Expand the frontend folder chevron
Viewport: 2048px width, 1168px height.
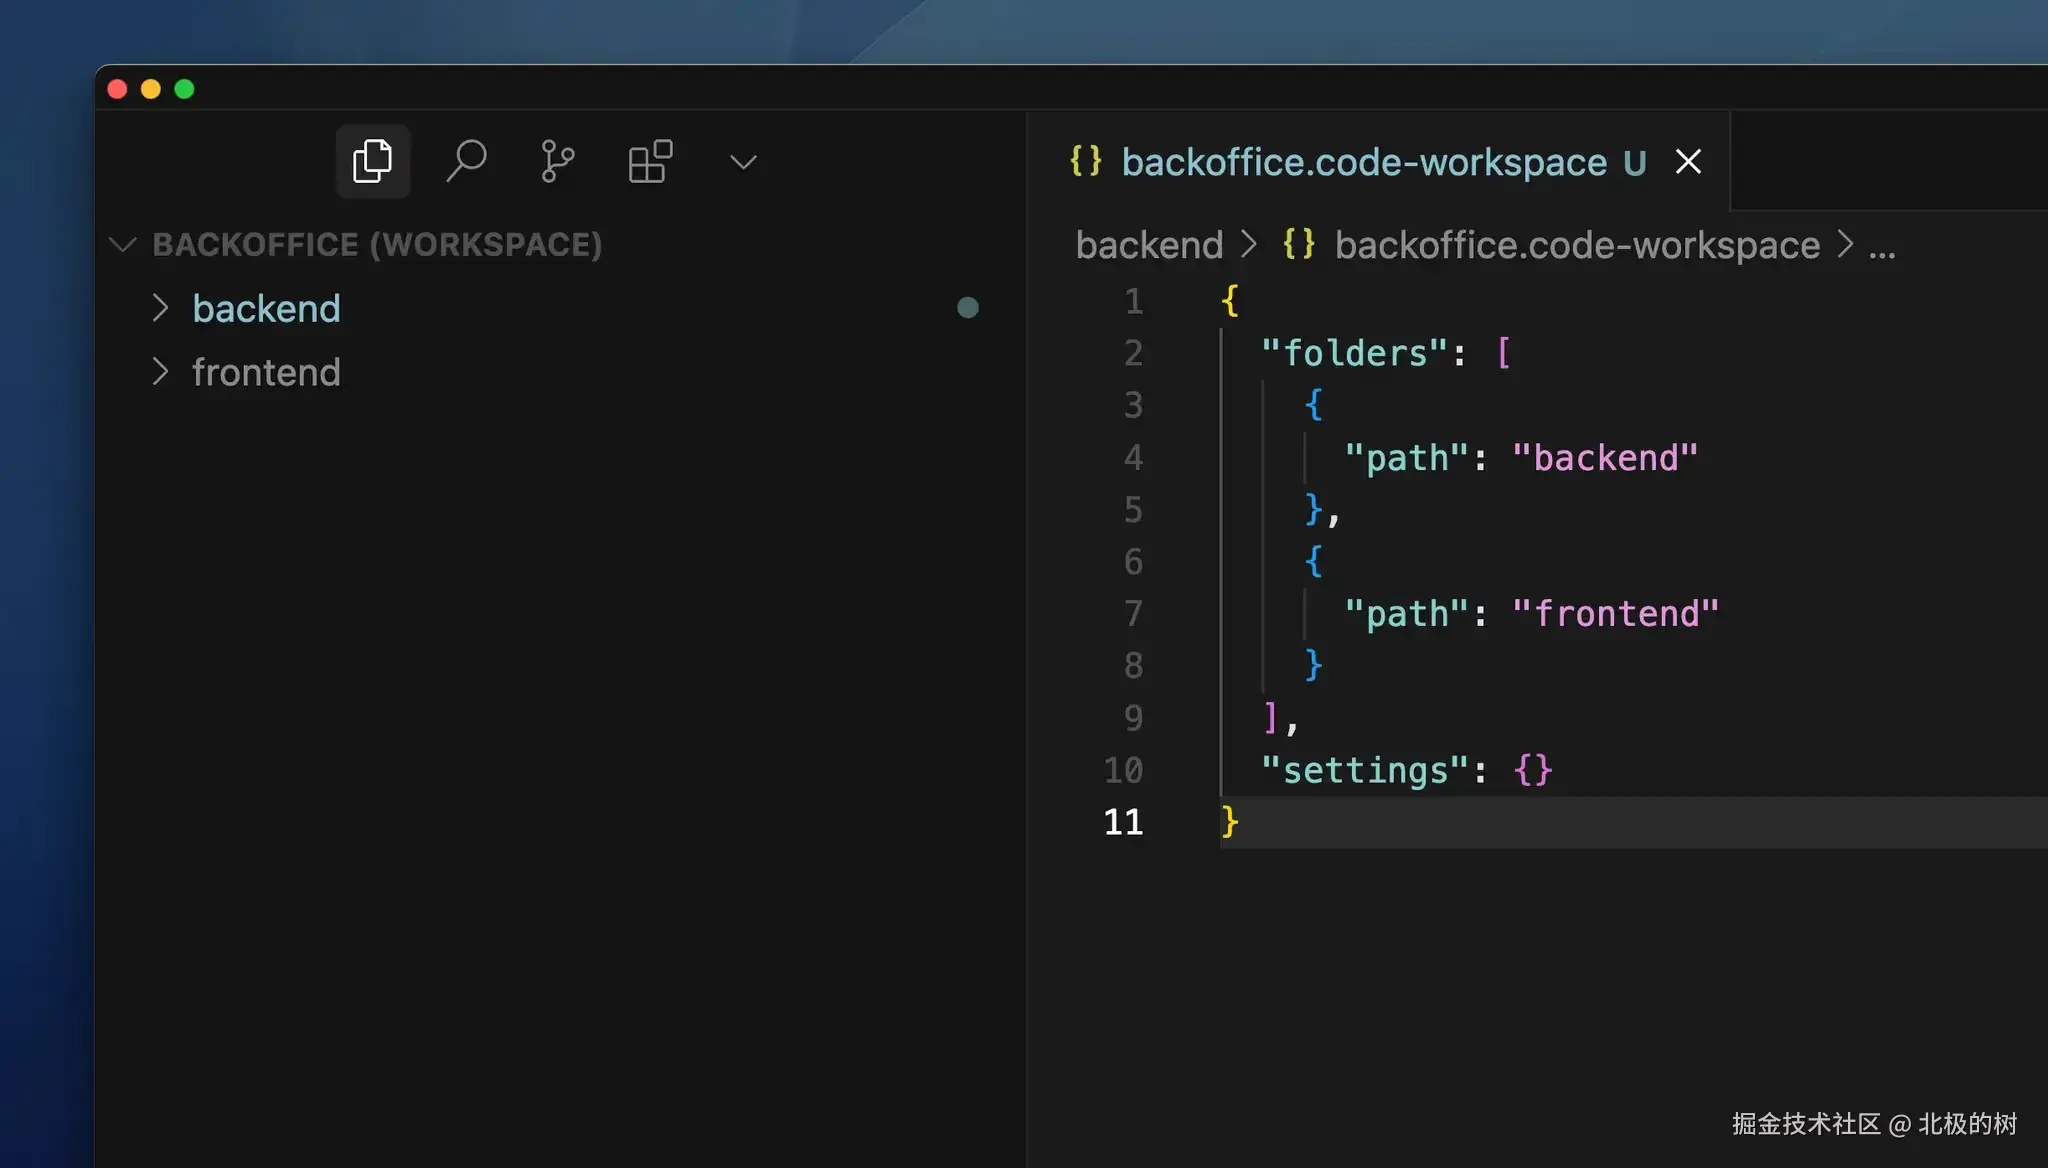point(160,372)
